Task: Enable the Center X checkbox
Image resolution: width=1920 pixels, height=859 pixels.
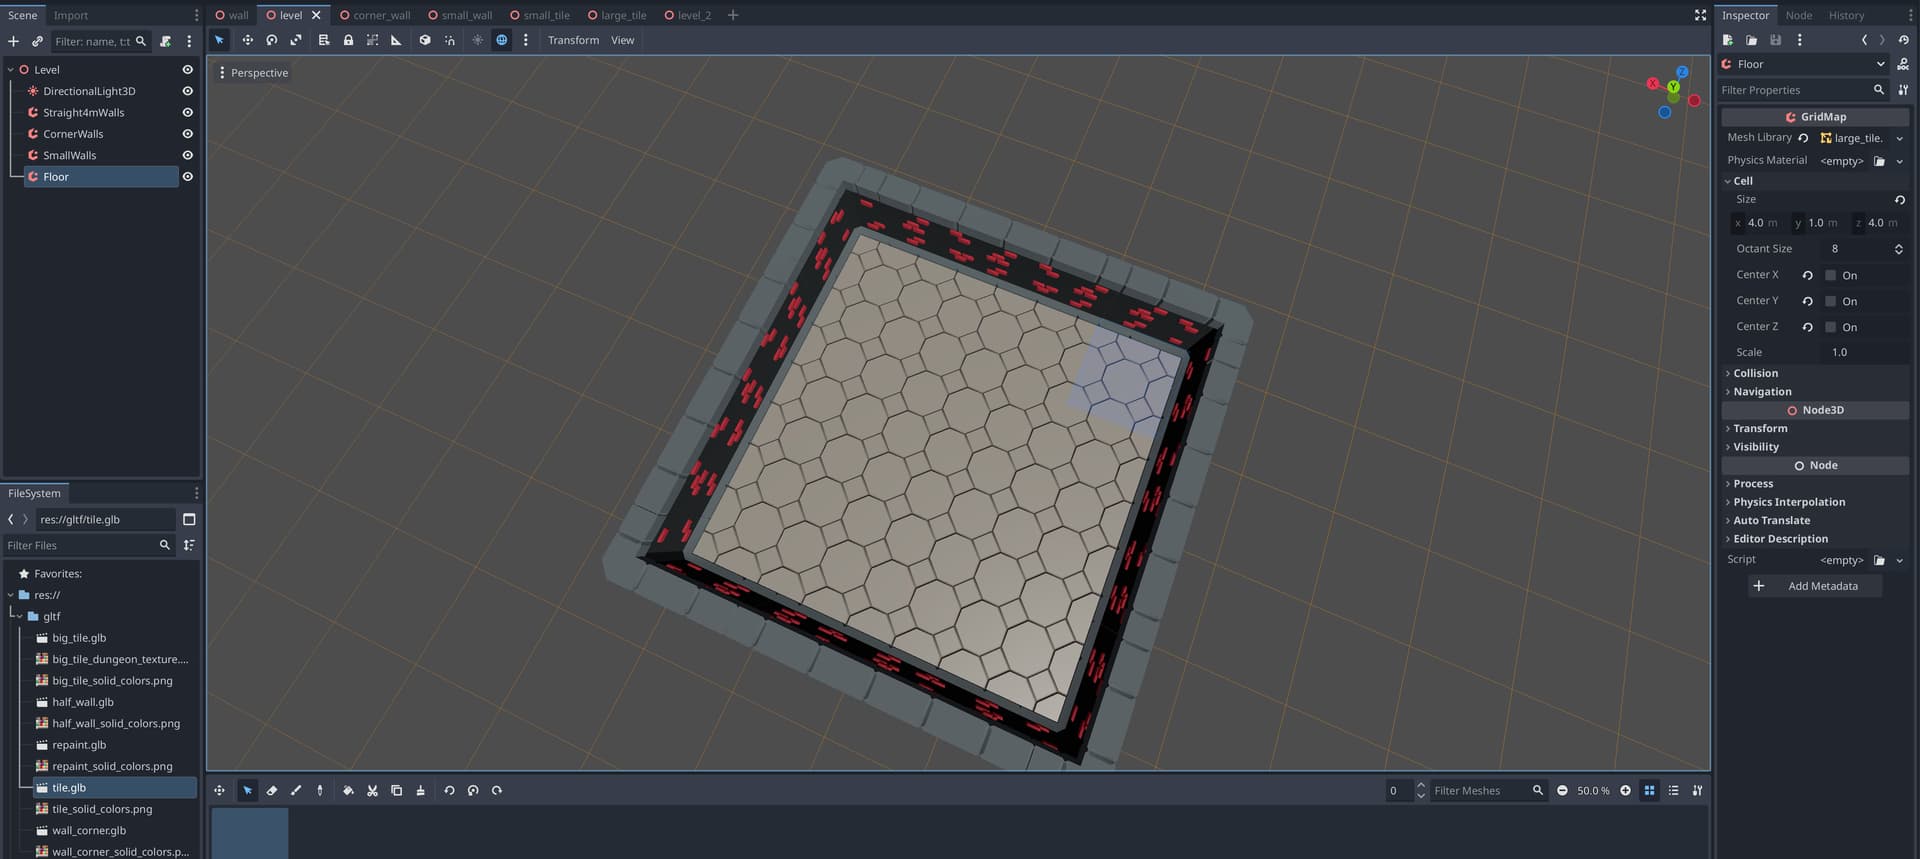Action: pyautogui.click(x=1830, y=275)
